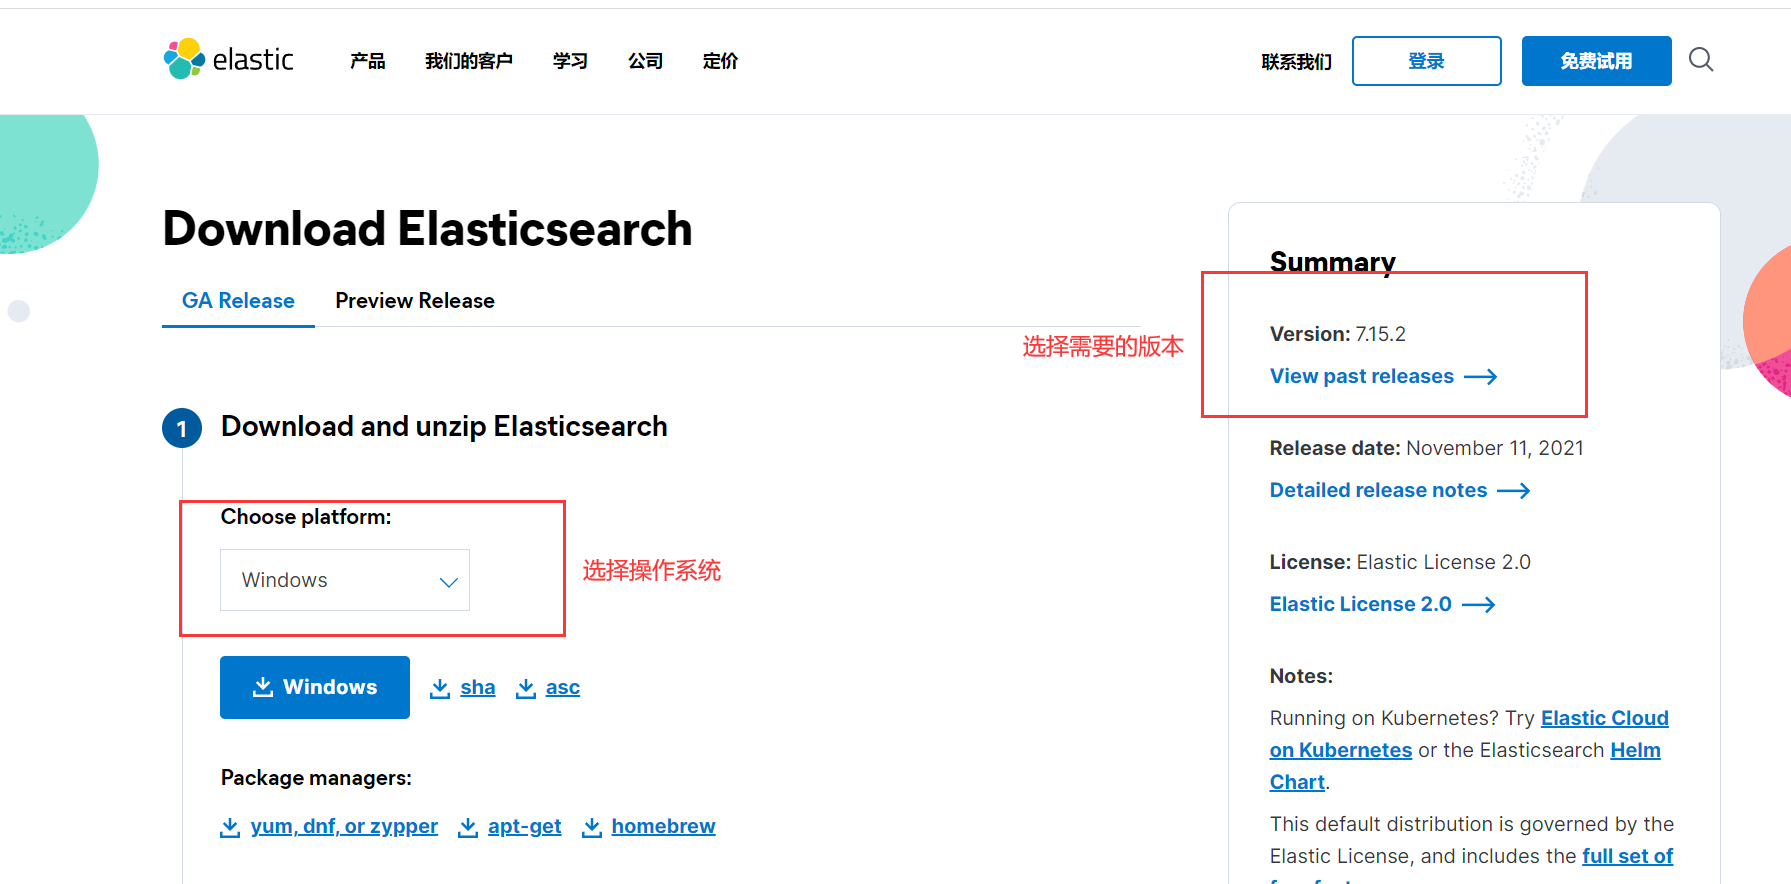Click View past releases link
This screenshot has height=884, width=1791.
[1362, 377]
